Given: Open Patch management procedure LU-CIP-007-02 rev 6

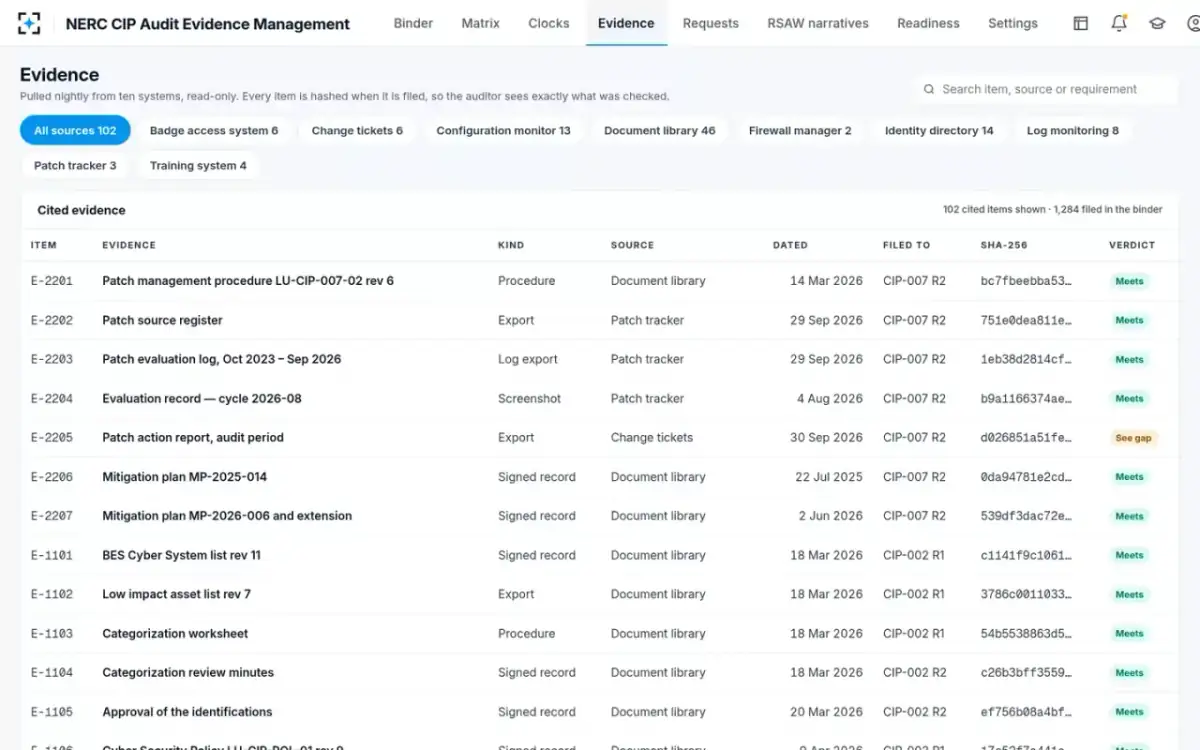Looking at the screenshot, I should point(248,281).
